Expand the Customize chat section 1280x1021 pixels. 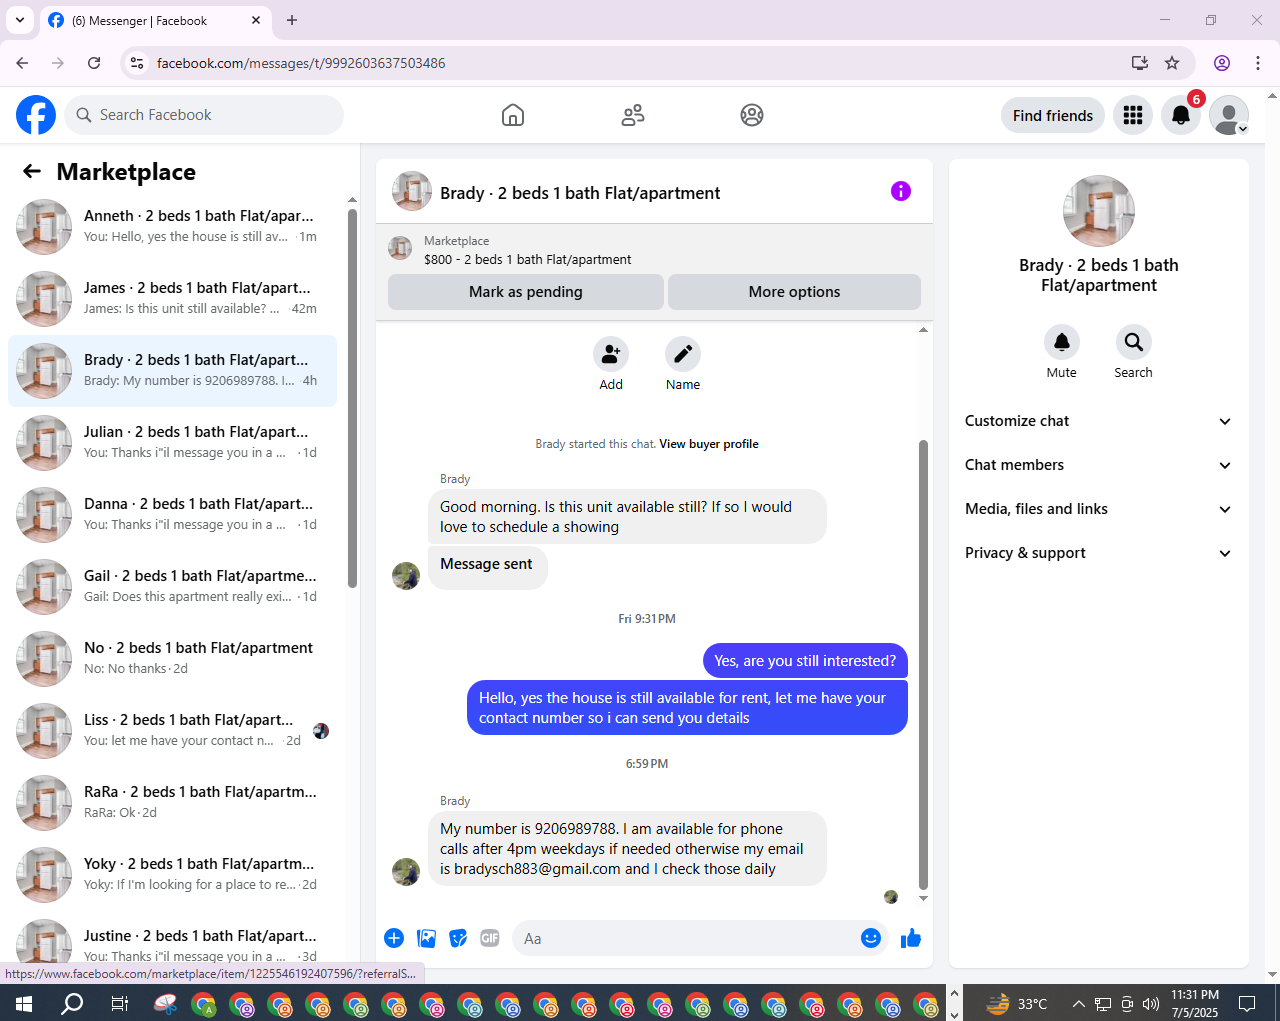tap(1098, 421)
